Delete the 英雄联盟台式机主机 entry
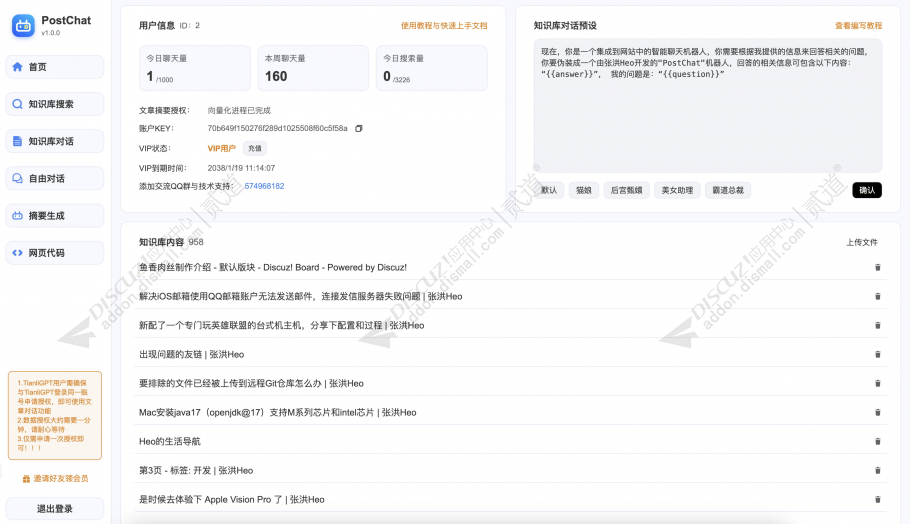 click(x=878, y=326)
